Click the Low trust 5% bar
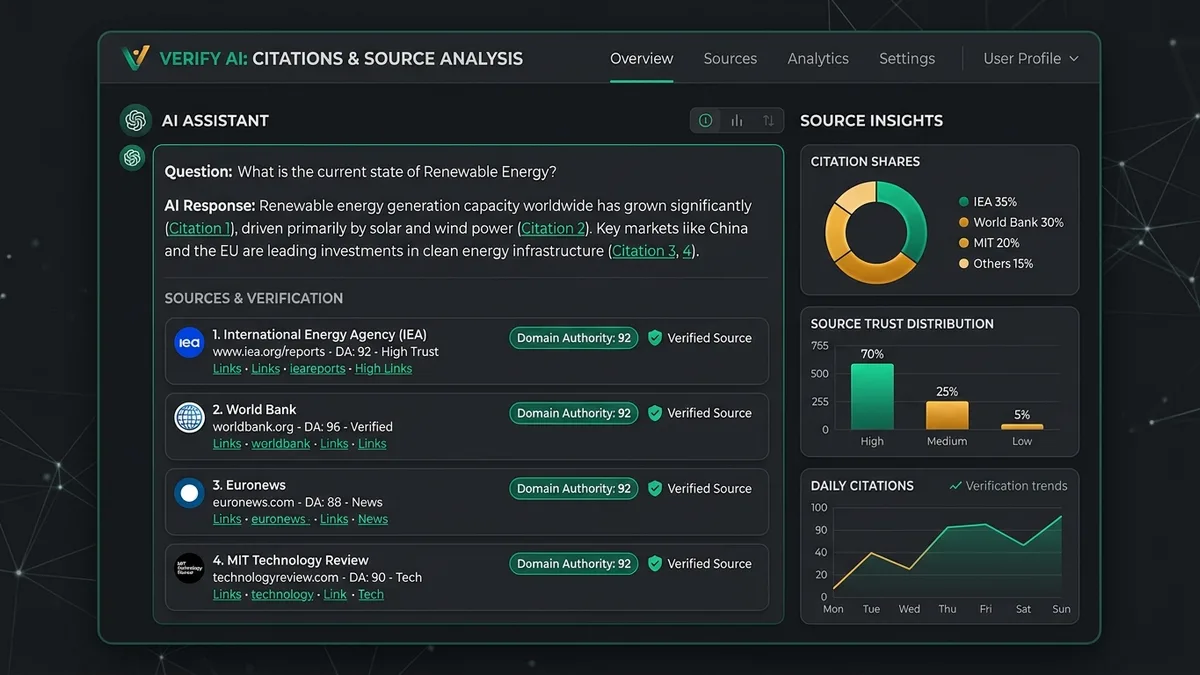 pyautogui.click(x=1022, y=427)
